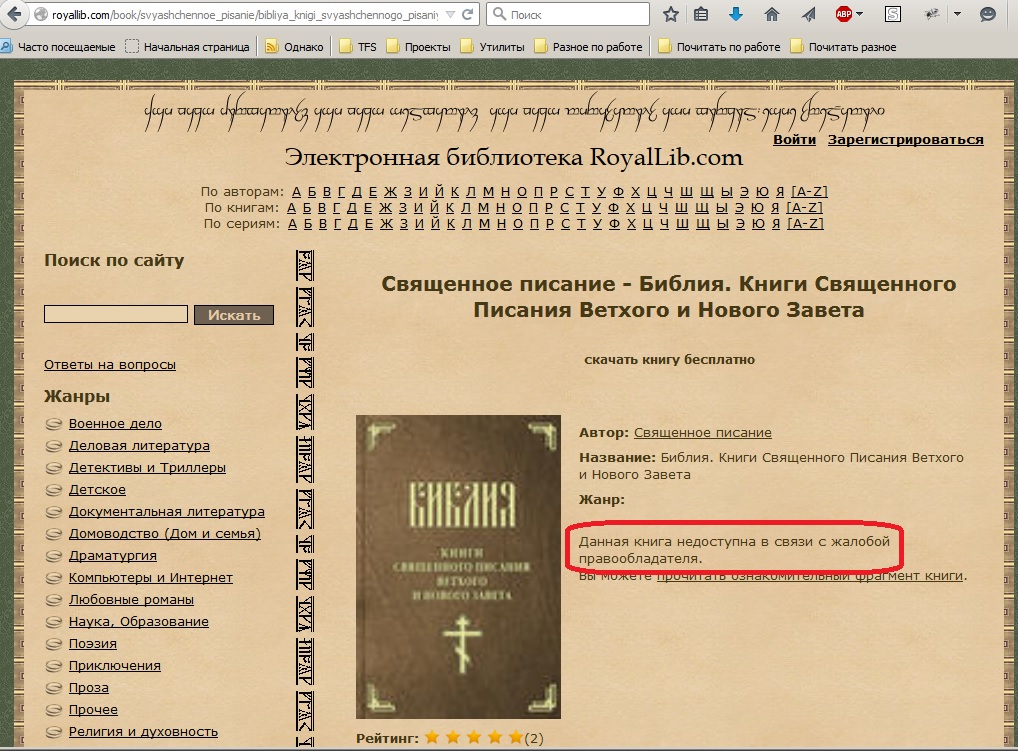Screen dimensions: 1018x751
Task: Select the 'Детективы и Триллеры' genre
Action: coord(147,467)
